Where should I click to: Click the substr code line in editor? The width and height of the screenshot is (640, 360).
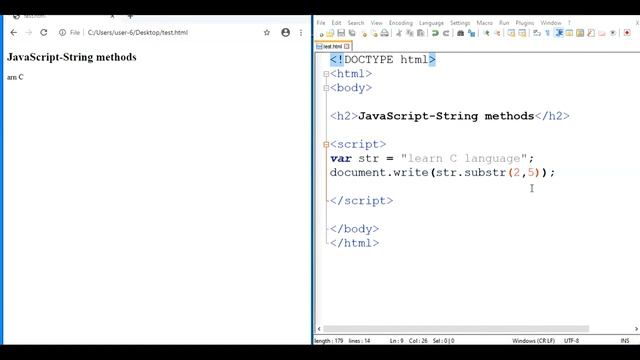pyautogui.click(x=442, y=173)
